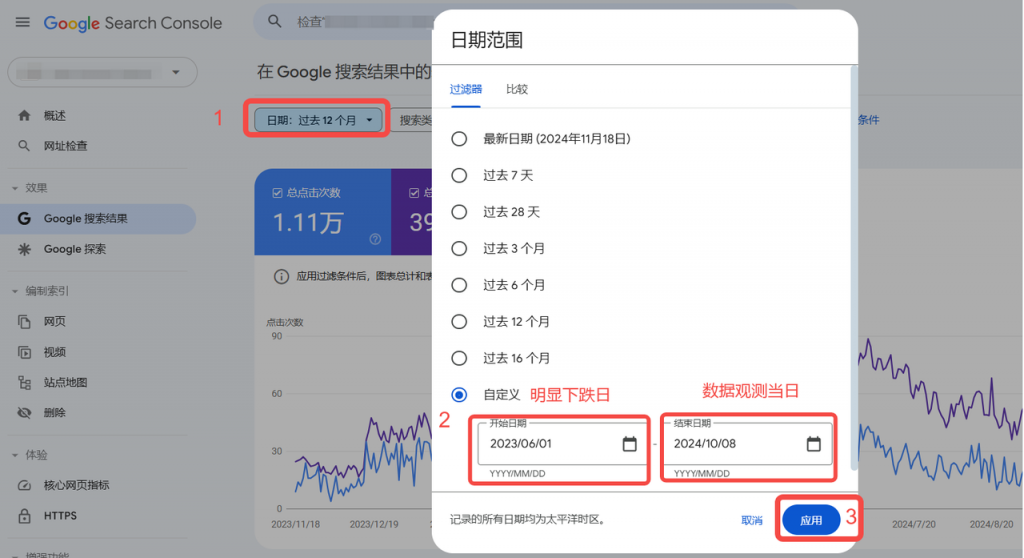Click the magnifier icon beside 网址检查
Screen dimensions: 1024x558
24,146
